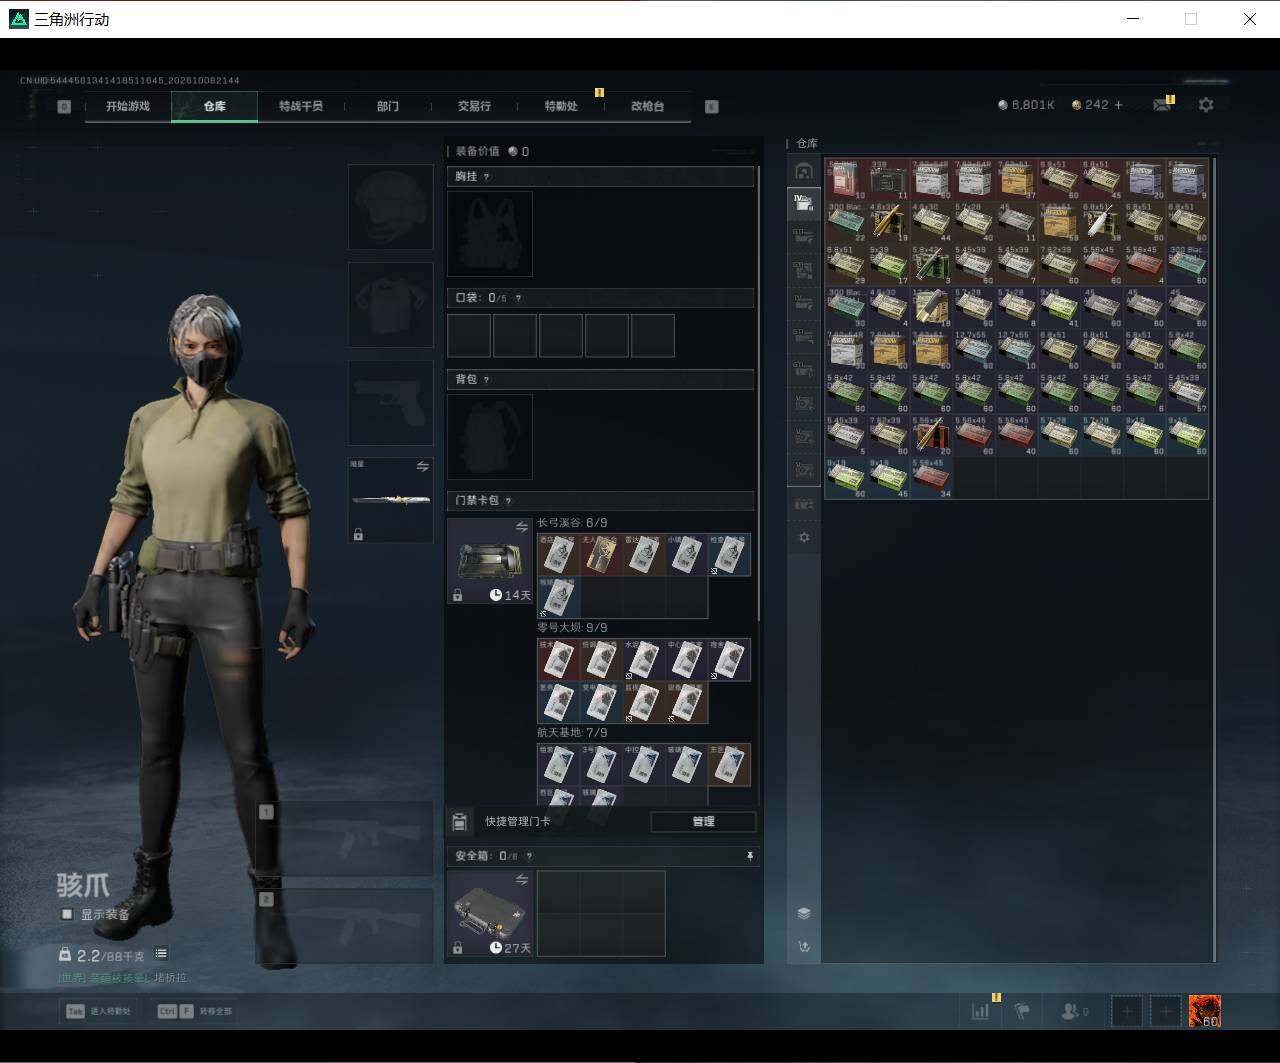The image size is (1280, 1063).
Task: Click the warehouse sidebar gear icon
Action: click(x=804, y=537)
